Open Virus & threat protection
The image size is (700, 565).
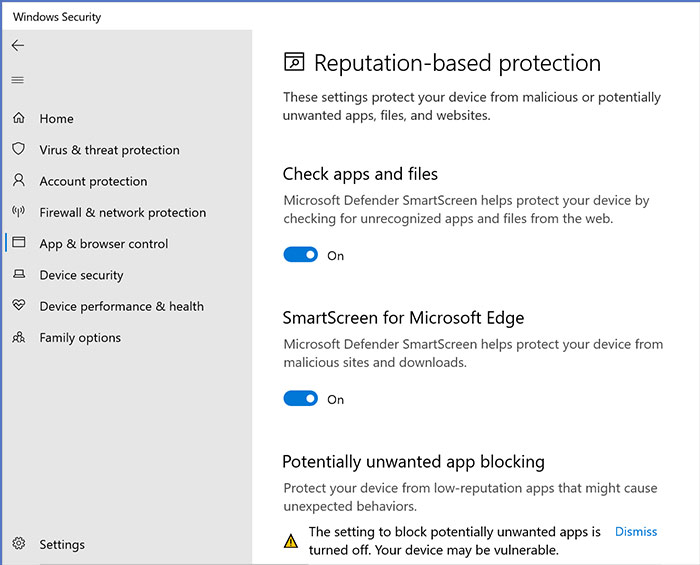(109, 150)
